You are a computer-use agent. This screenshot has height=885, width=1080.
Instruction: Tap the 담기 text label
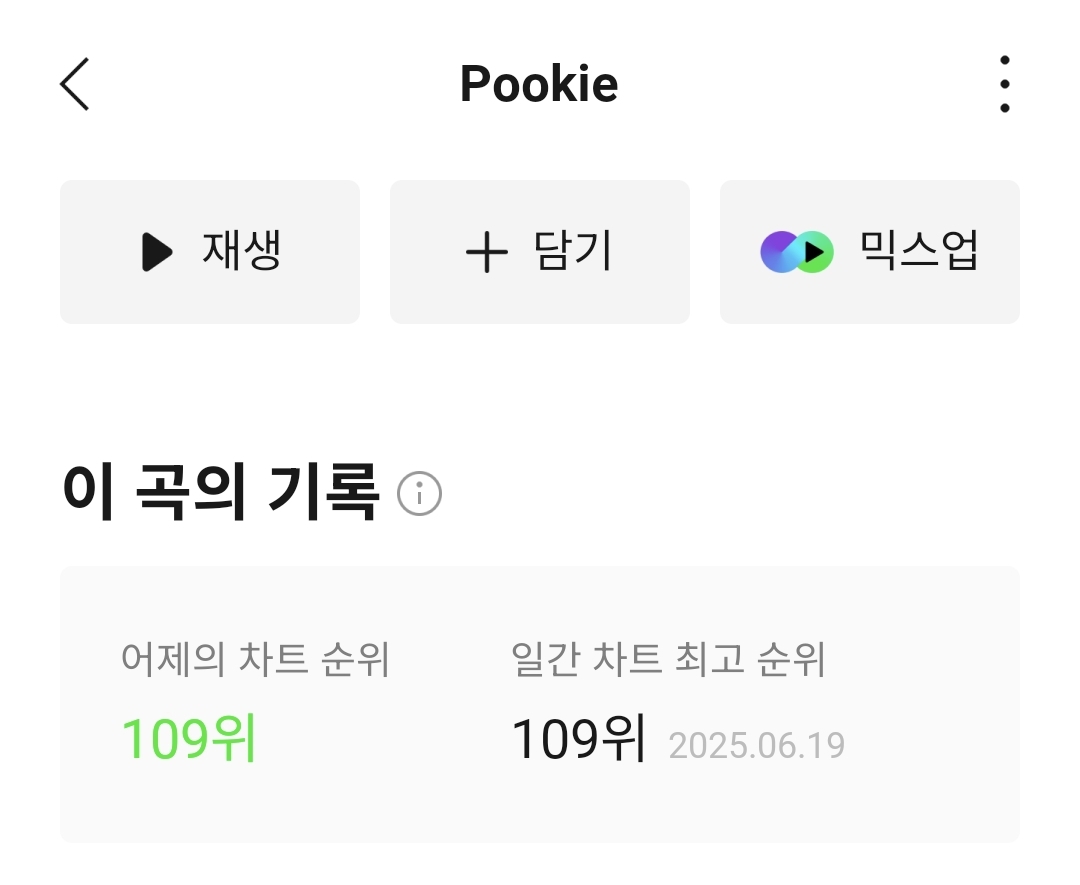573,251
